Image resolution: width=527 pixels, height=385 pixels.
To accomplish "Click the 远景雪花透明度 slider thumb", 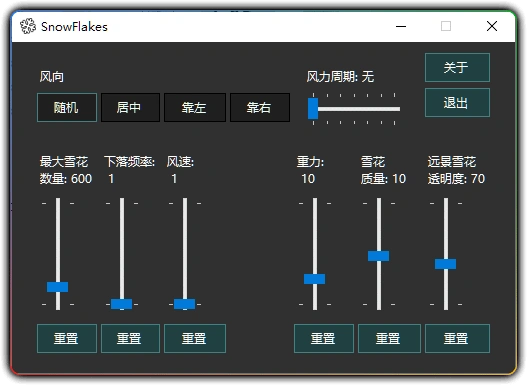I will coord(446,264).
